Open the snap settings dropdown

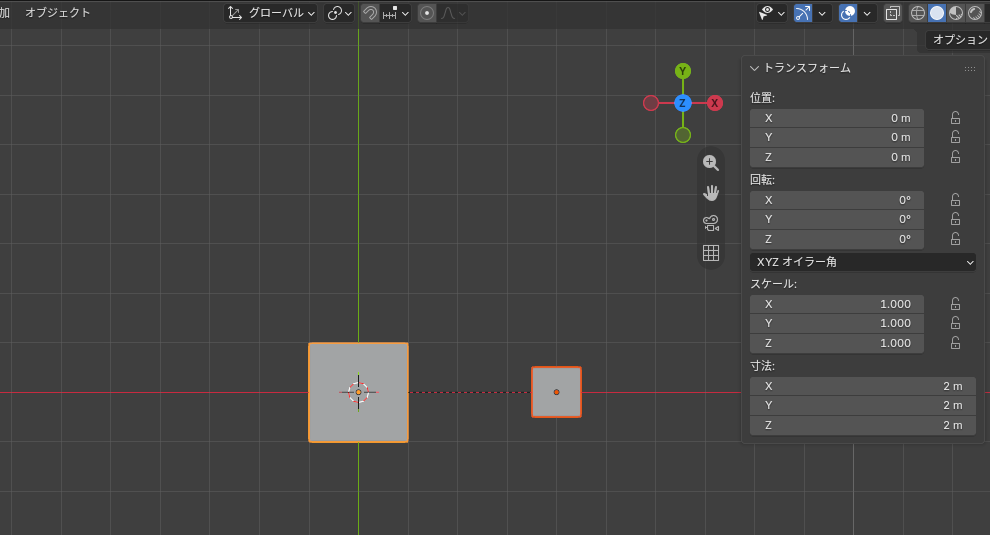coord(396,13)
